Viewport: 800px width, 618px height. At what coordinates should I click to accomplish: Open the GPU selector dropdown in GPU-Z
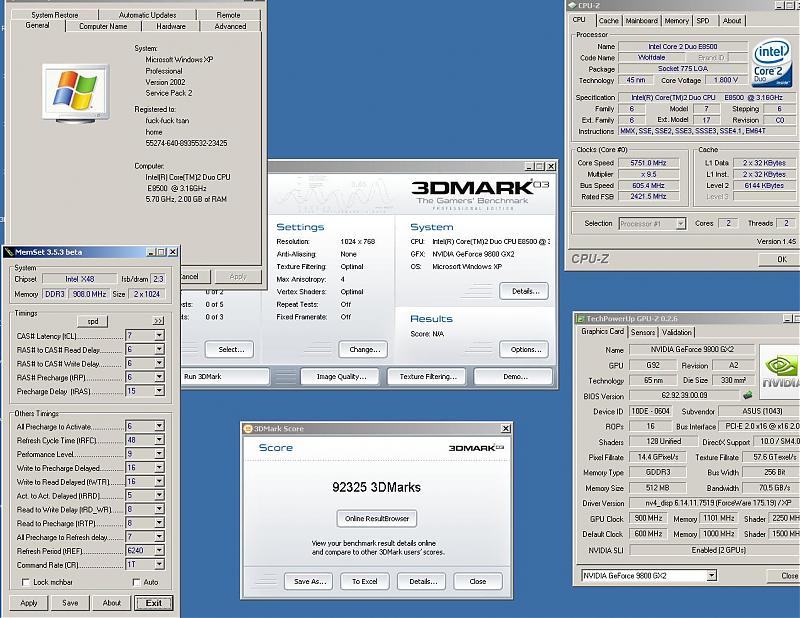712,576
